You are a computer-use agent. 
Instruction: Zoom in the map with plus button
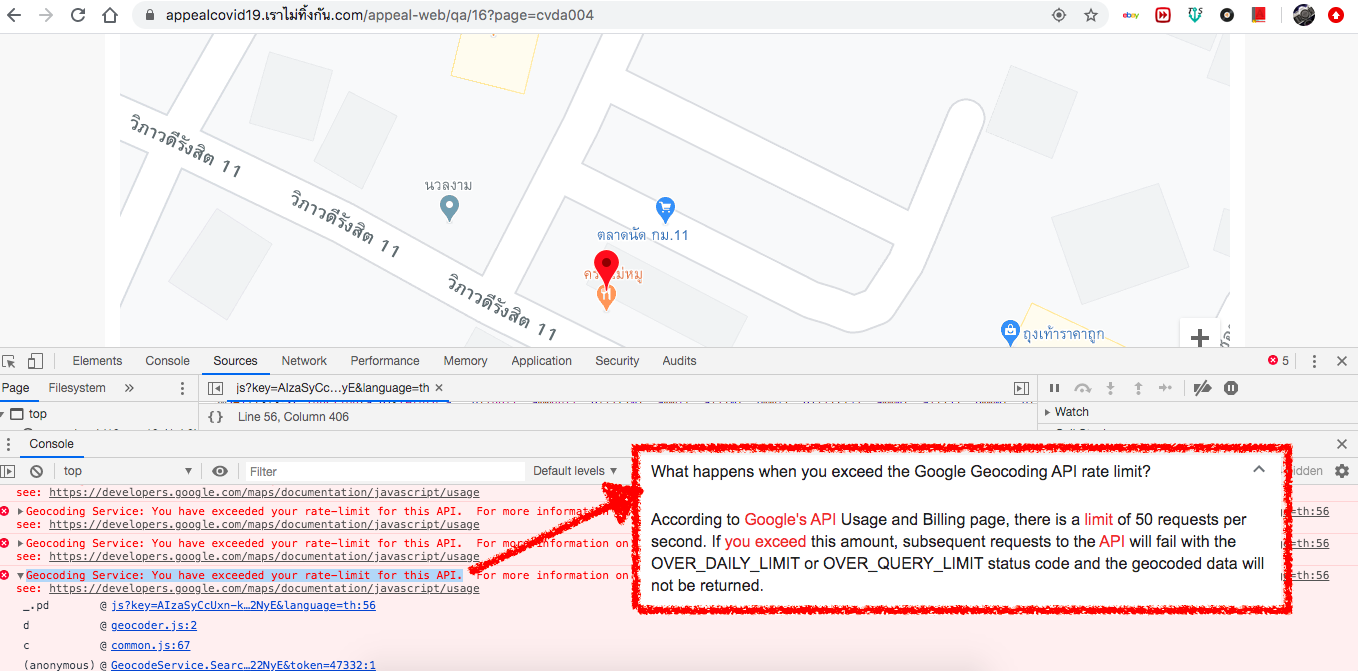pos(1200,338)
